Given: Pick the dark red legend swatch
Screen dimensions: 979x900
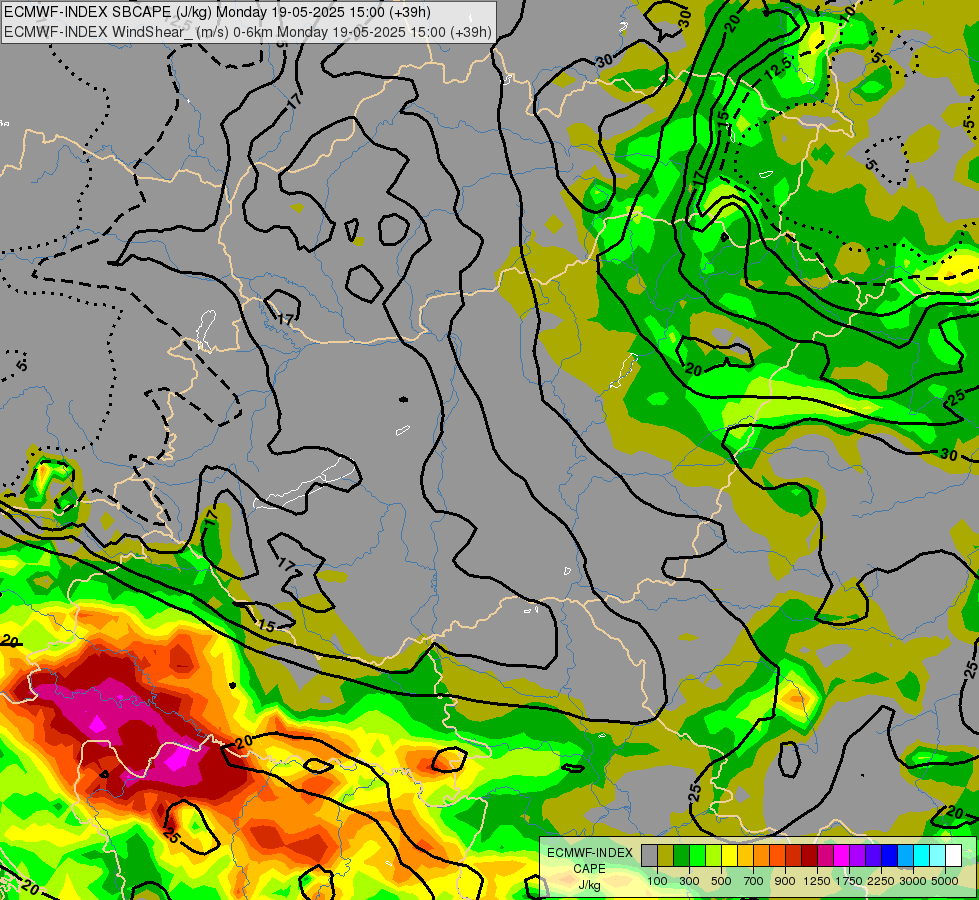Looking at the screenshot, I should point(809,855).
